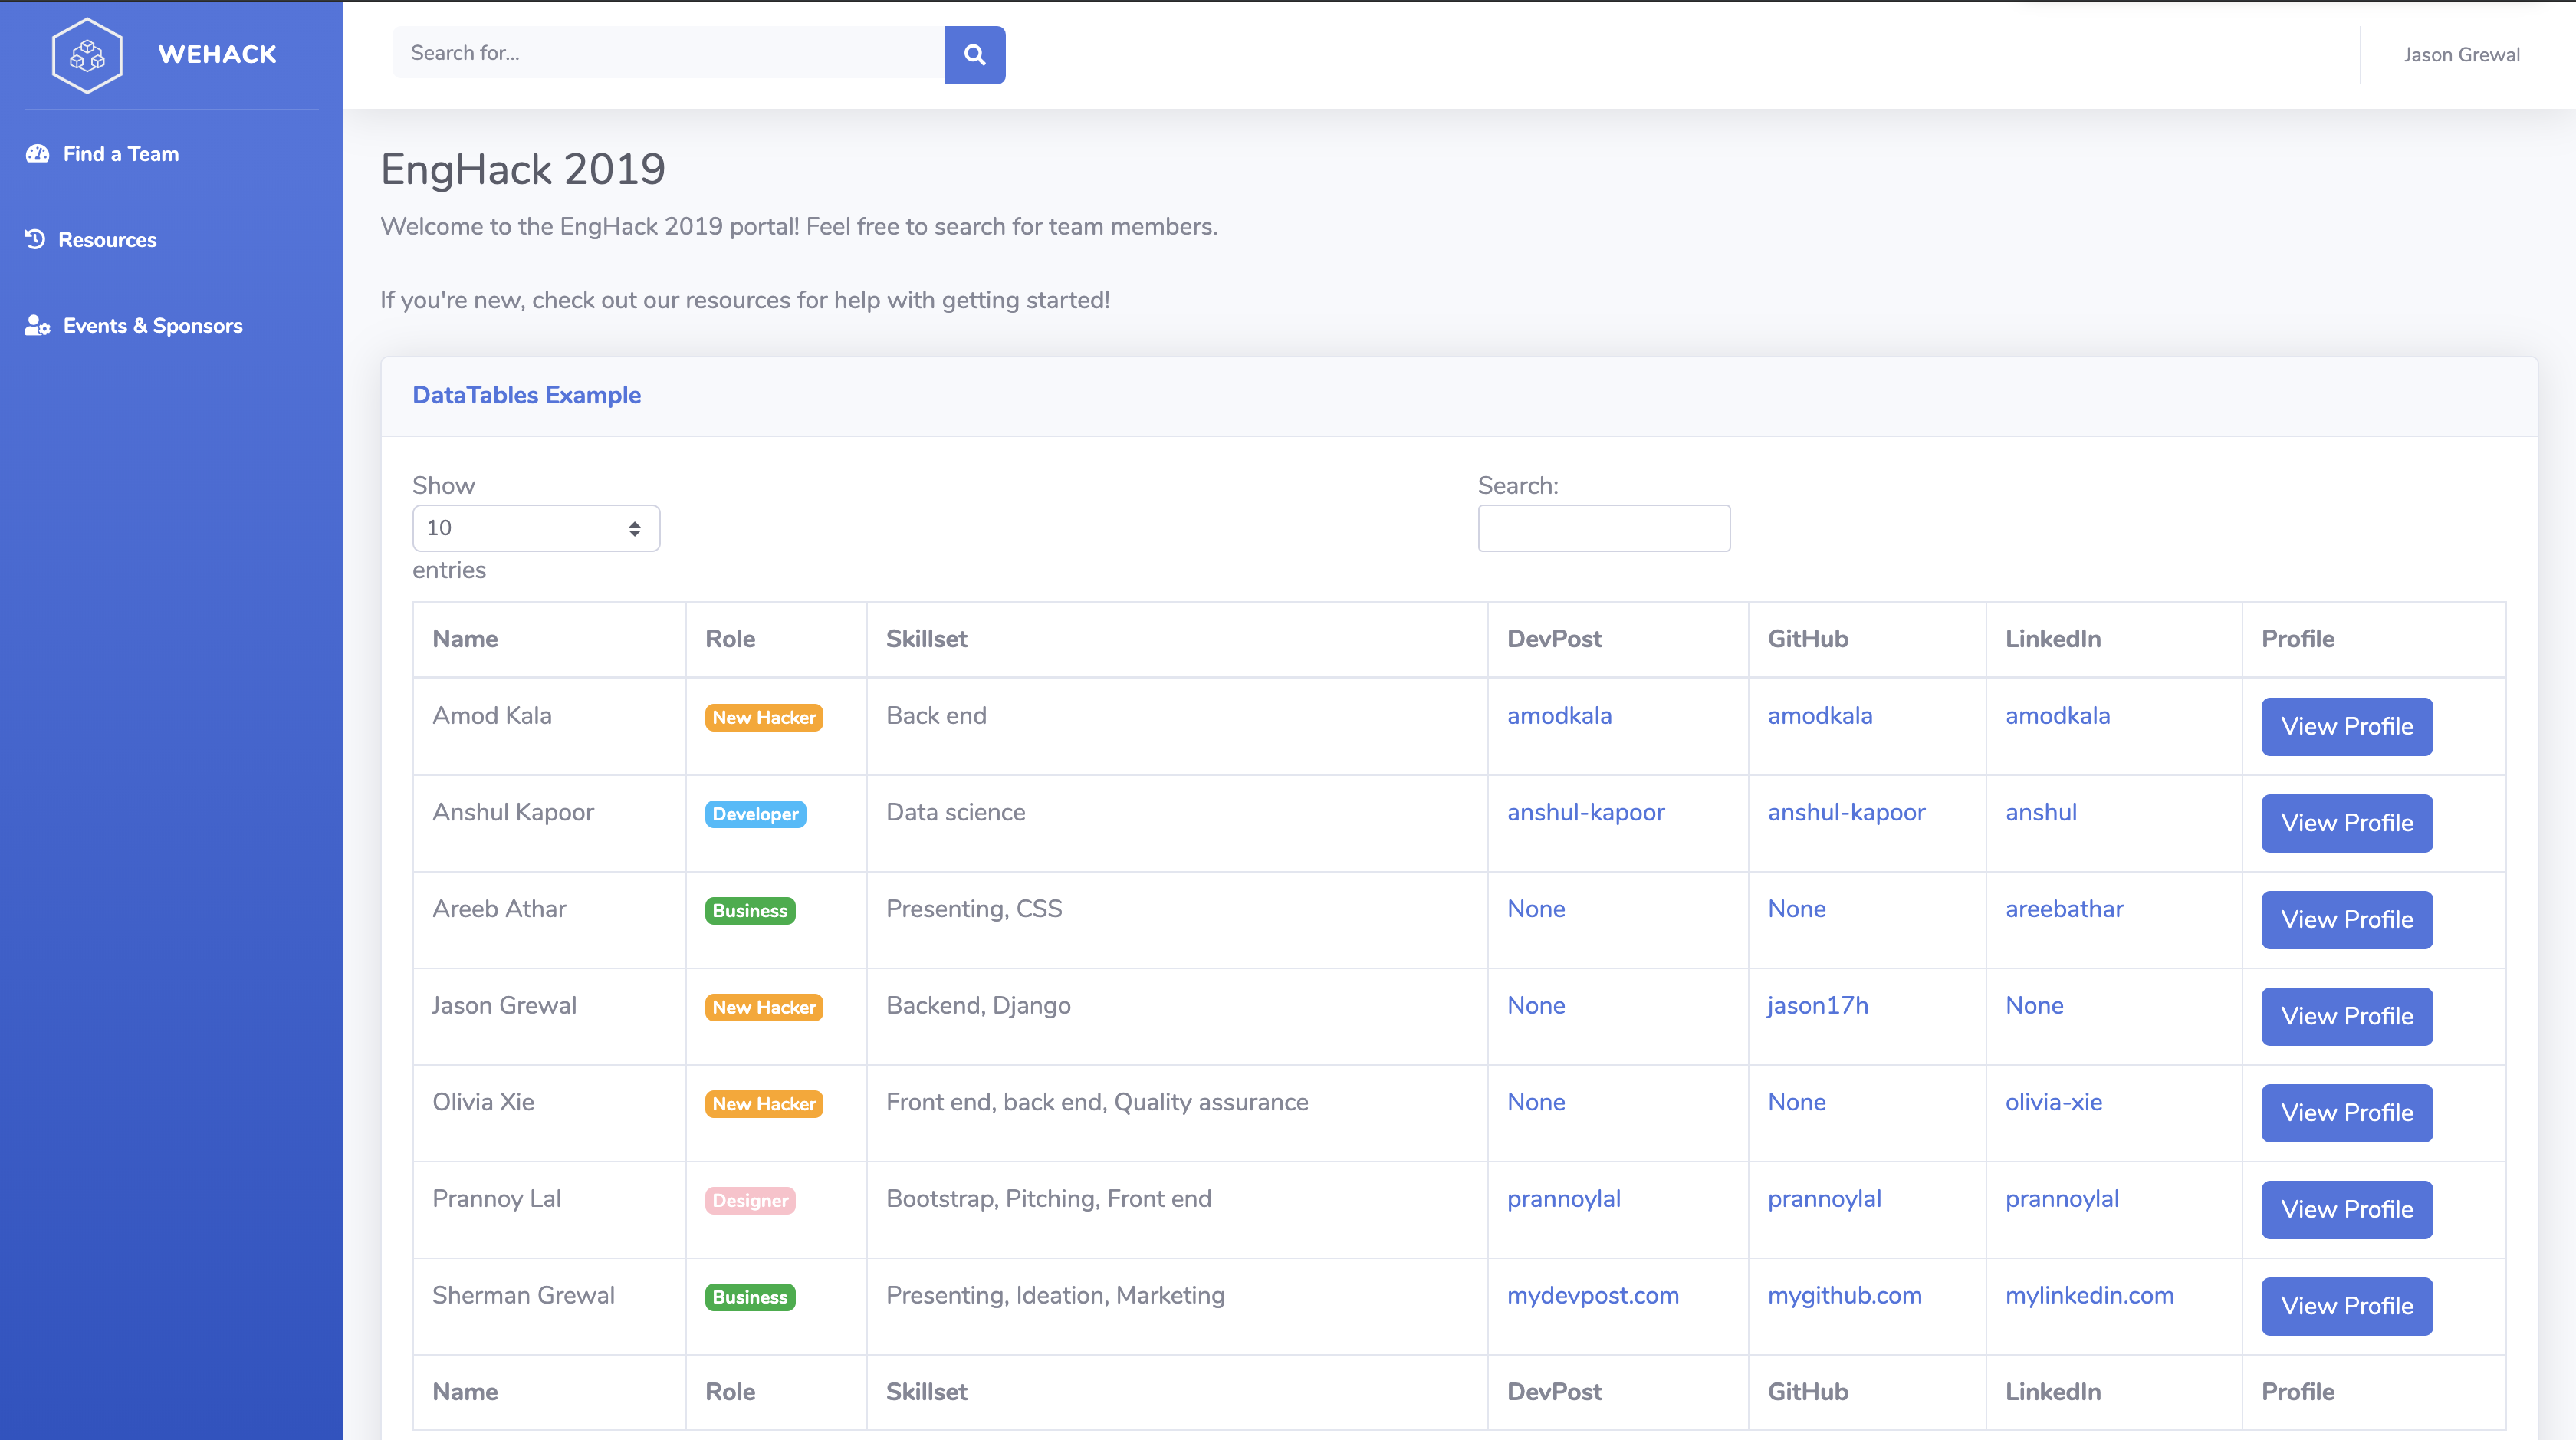Click the Resources history icon
Viewport: 2576px width, 1440px height.
click(x=35, y=239)
